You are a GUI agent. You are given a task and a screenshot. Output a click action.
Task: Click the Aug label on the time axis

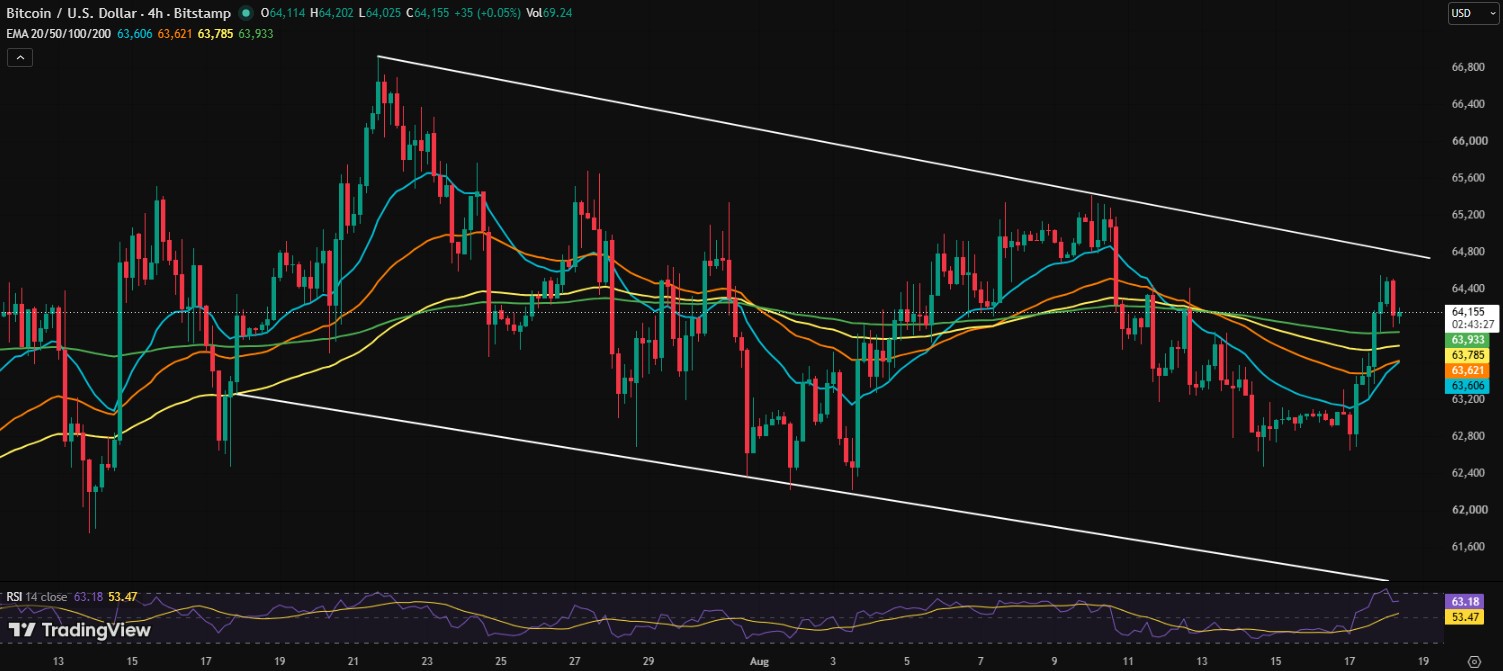pos(760,661)
